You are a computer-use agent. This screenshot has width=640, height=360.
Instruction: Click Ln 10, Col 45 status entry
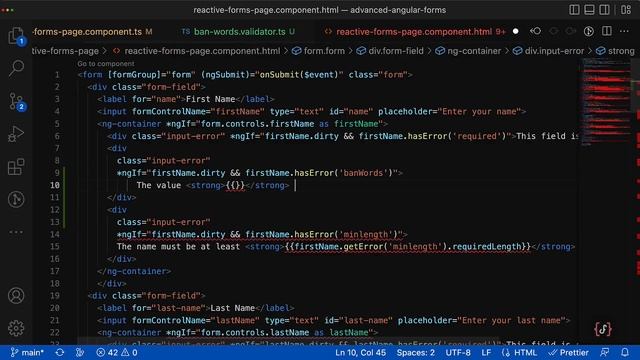[x=360, y=353]
